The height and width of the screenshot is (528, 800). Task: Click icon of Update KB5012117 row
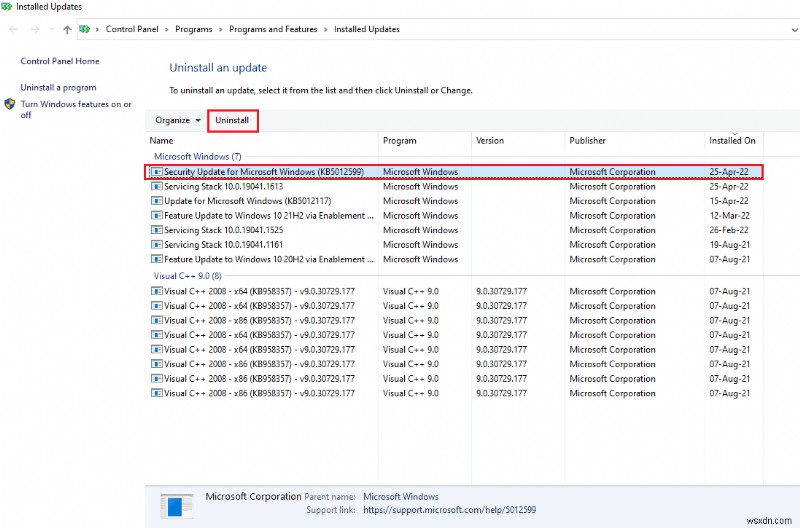coord(157,201)
